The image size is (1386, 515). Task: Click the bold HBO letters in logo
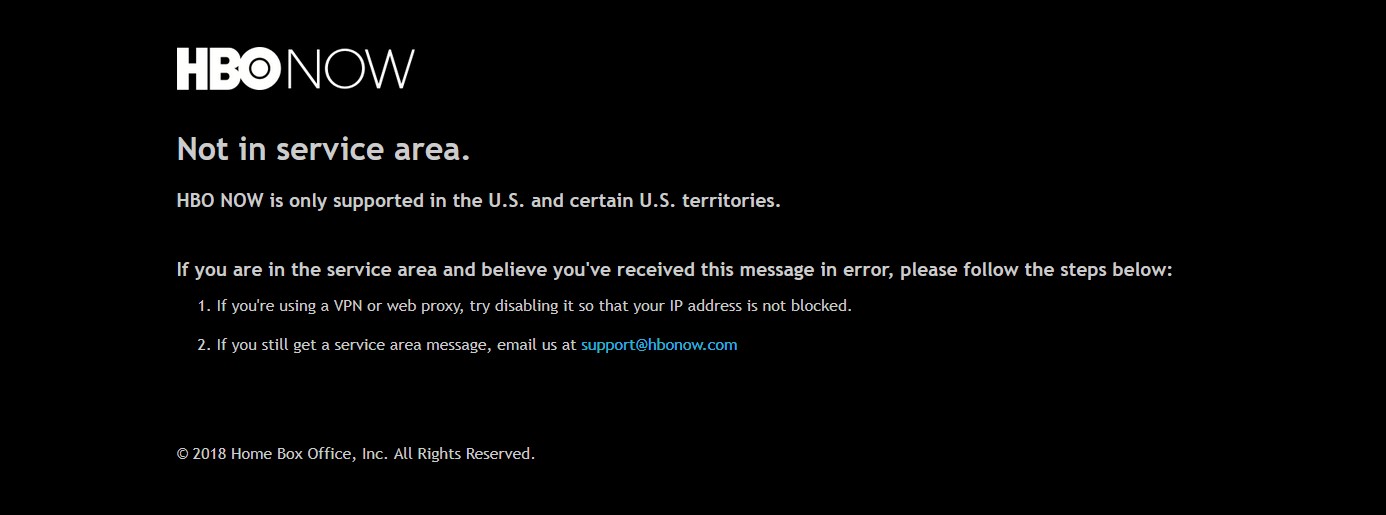(x=230, y=69)
